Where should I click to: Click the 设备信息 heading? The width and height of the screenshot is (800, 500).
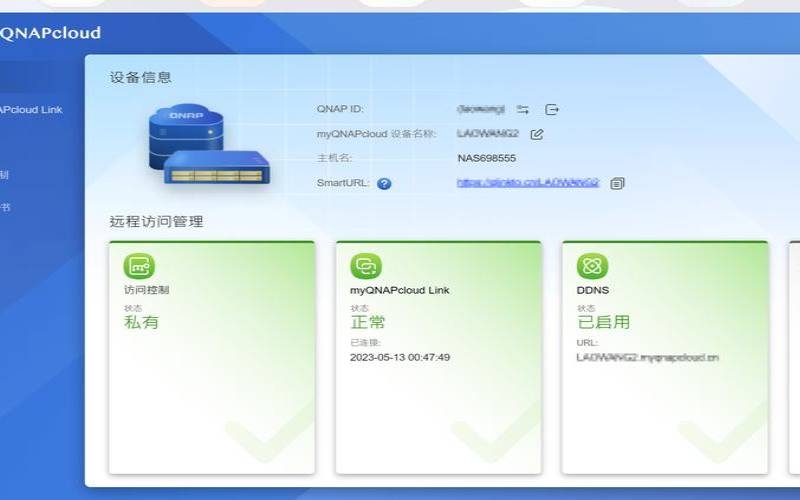coord(140,78)
